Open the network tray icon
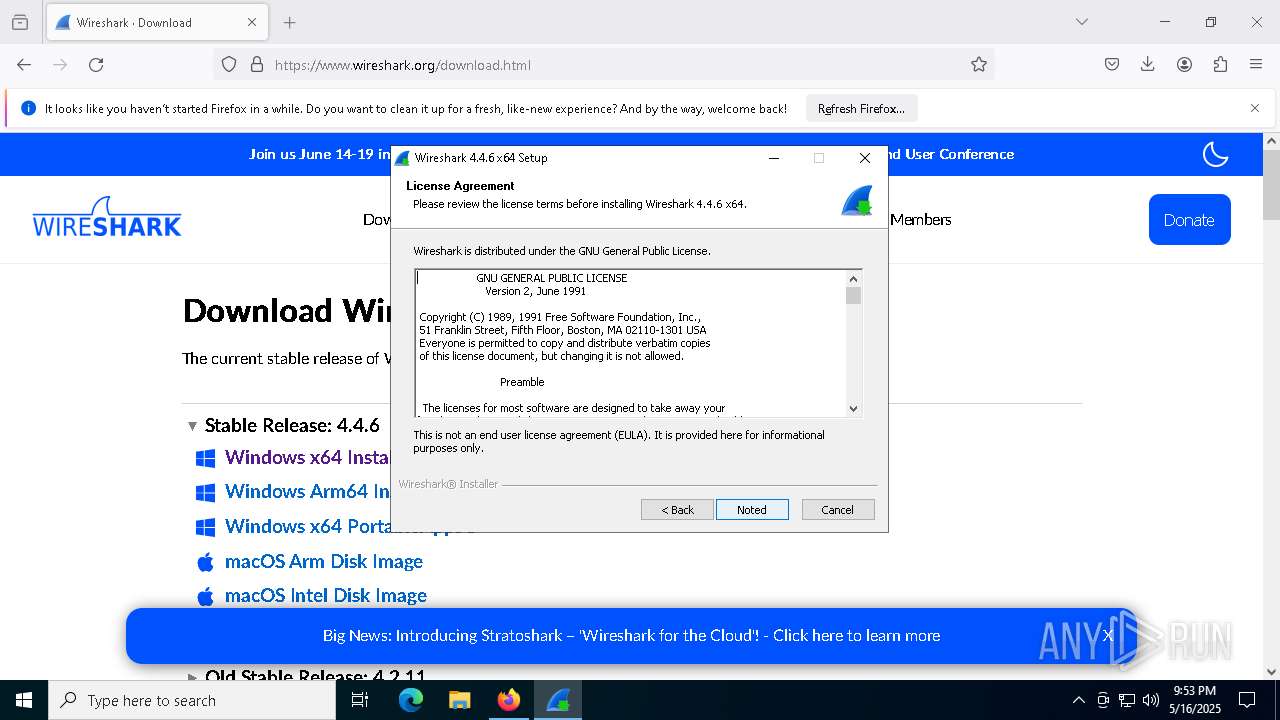 pos(1127,700)
